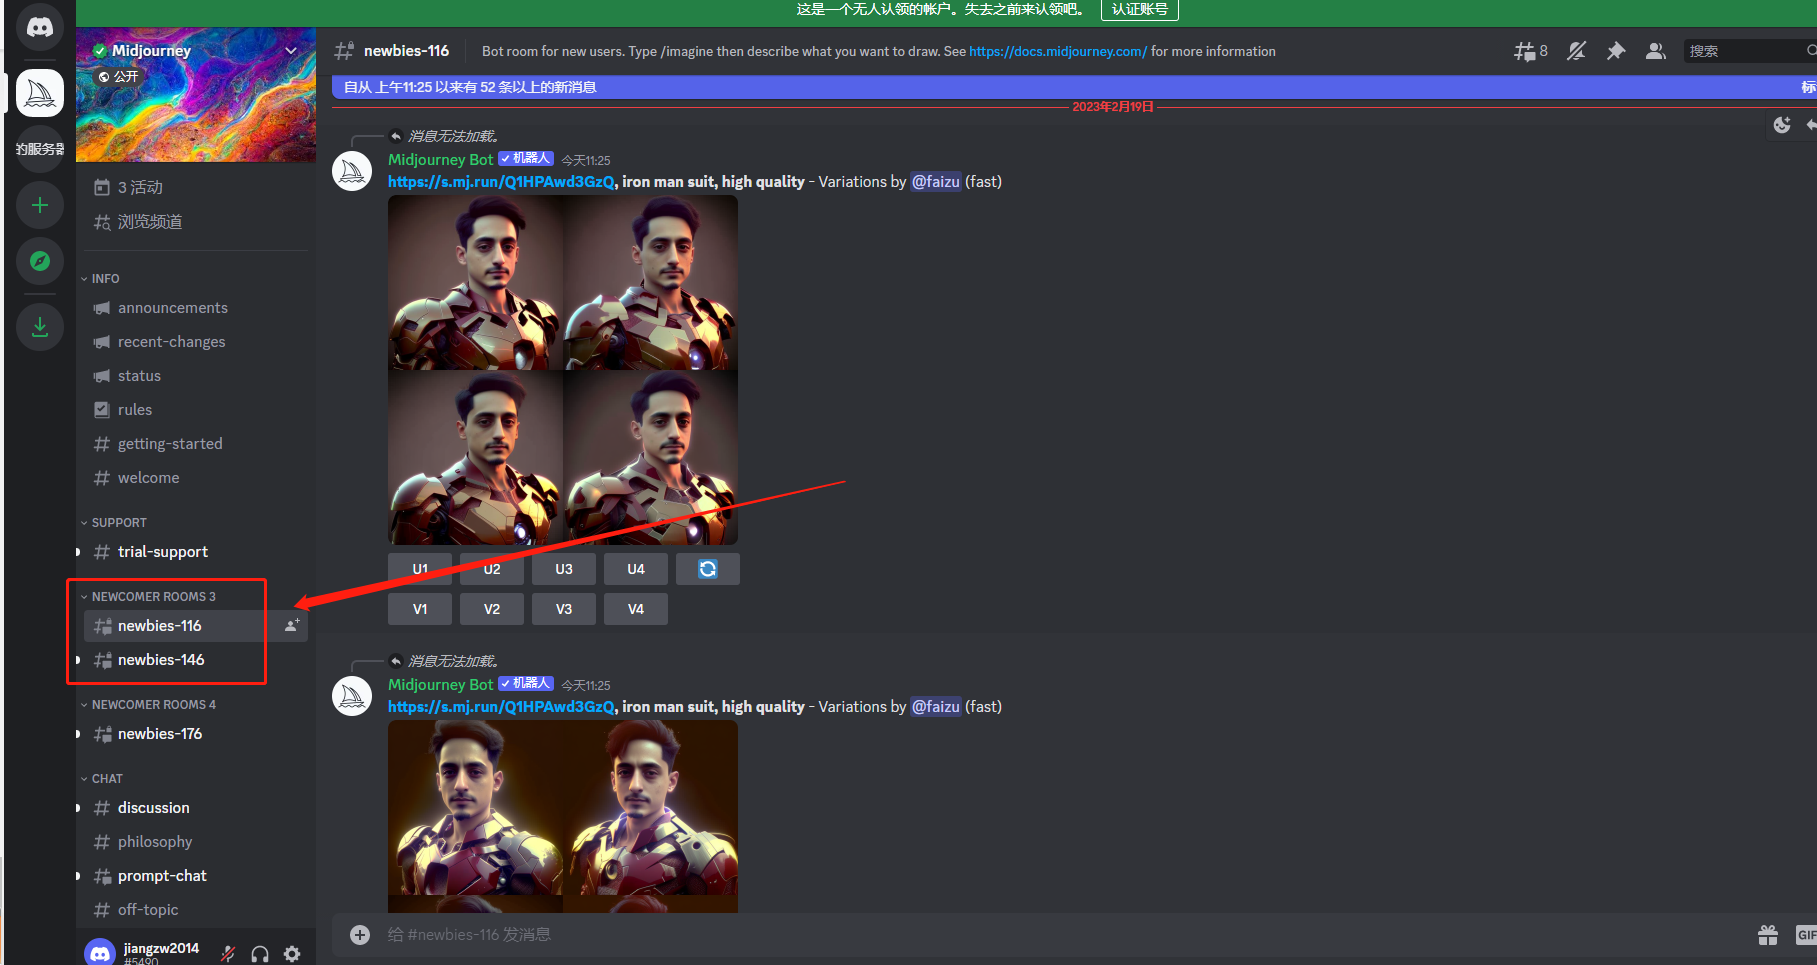The width and height of the screenshot is (1817, 965).
Task: Click the V2 variation button
Action: [492, 609]
